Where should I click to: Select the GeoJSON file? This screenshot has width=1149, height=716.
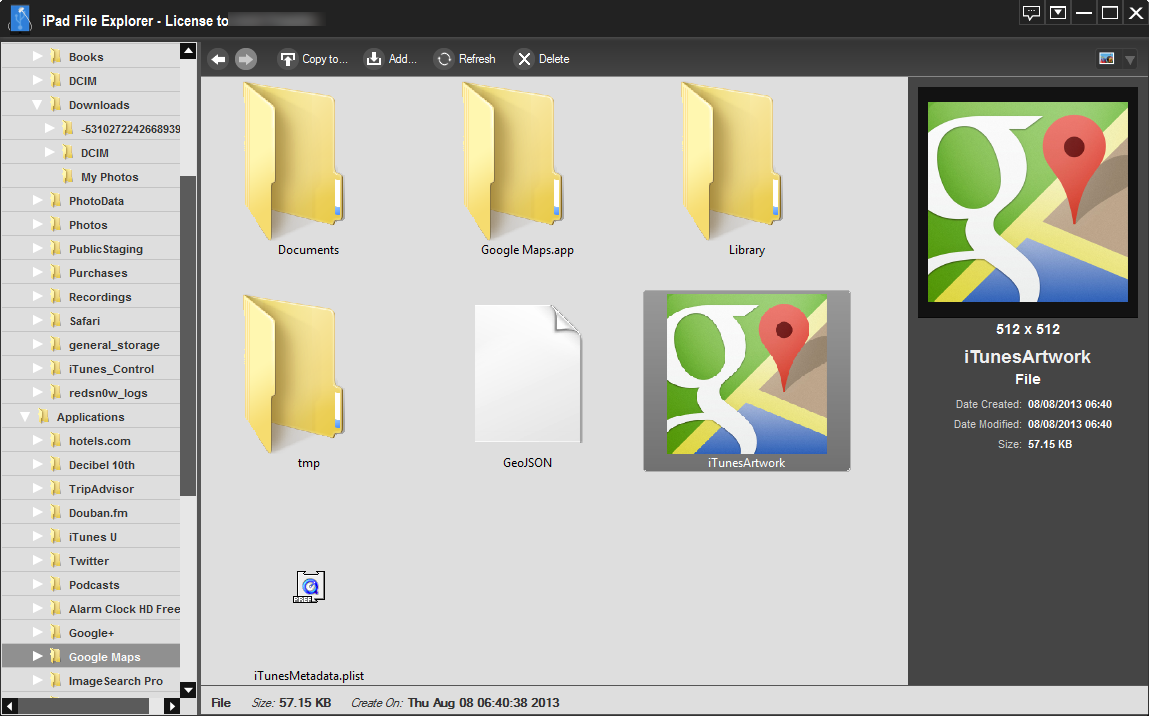coord(527,382)
